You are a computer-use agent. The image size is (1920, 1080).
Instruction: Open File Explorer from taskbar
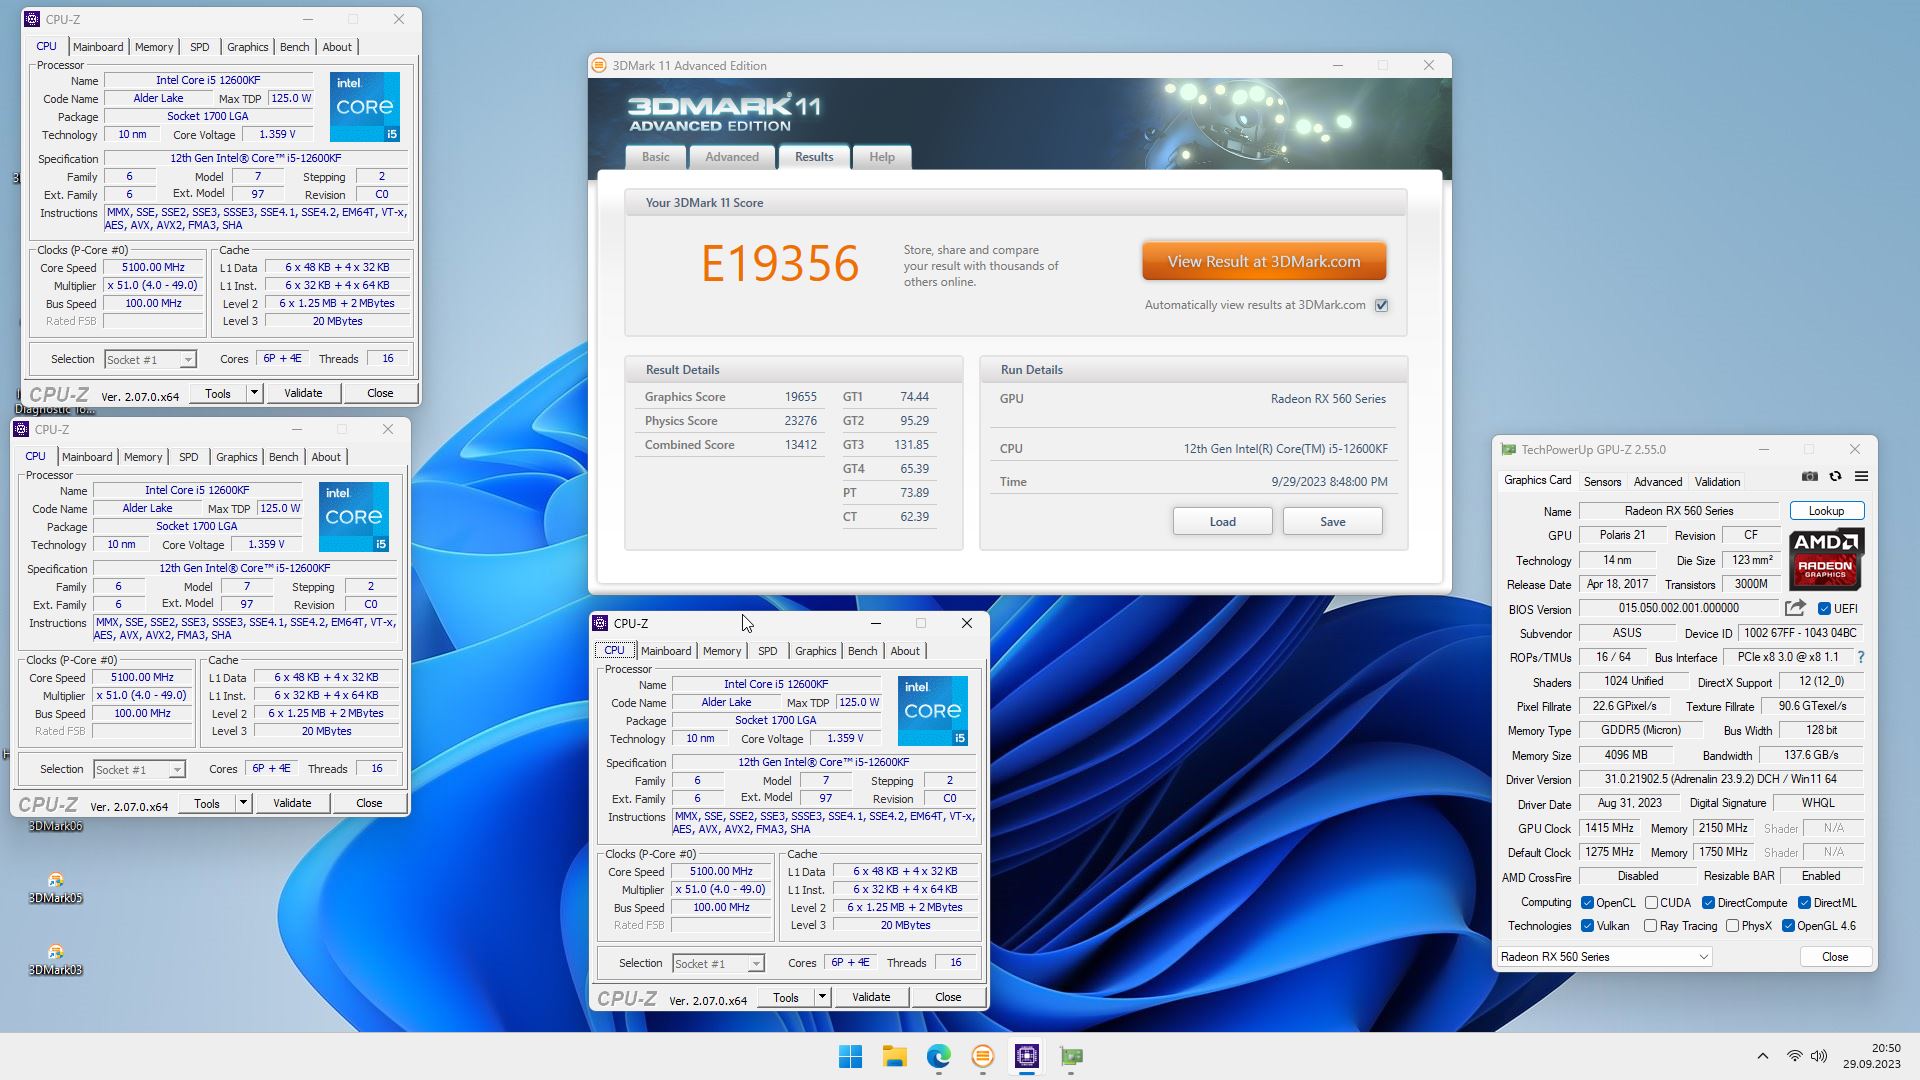(894, 1056)
